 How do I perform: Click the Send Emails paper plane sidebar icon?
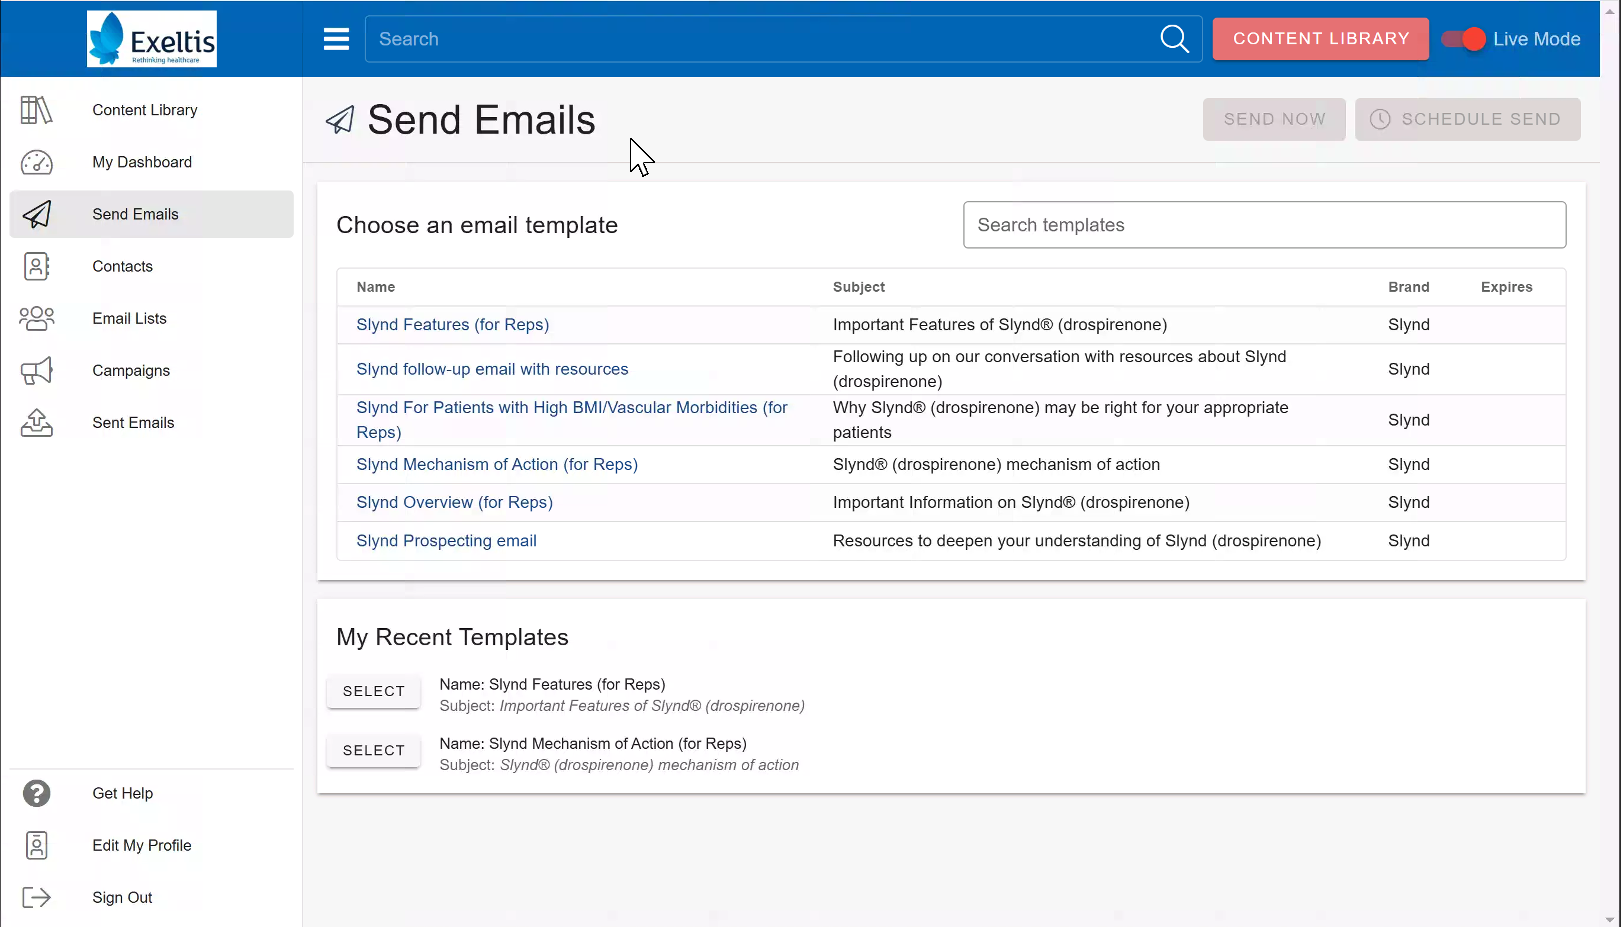pyautogui.click(x=37, y=214)
